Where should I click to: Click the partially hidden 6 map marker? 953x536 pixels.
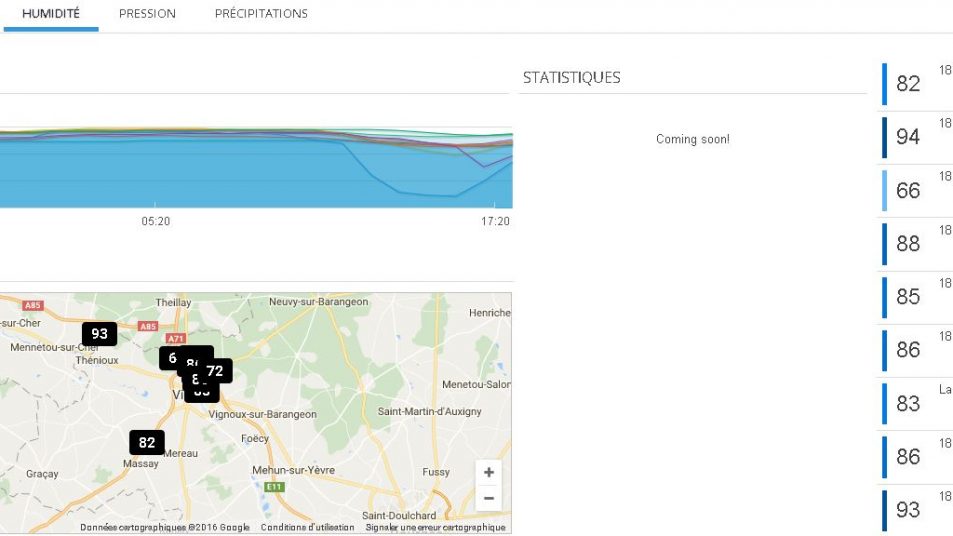pos(170,358)
